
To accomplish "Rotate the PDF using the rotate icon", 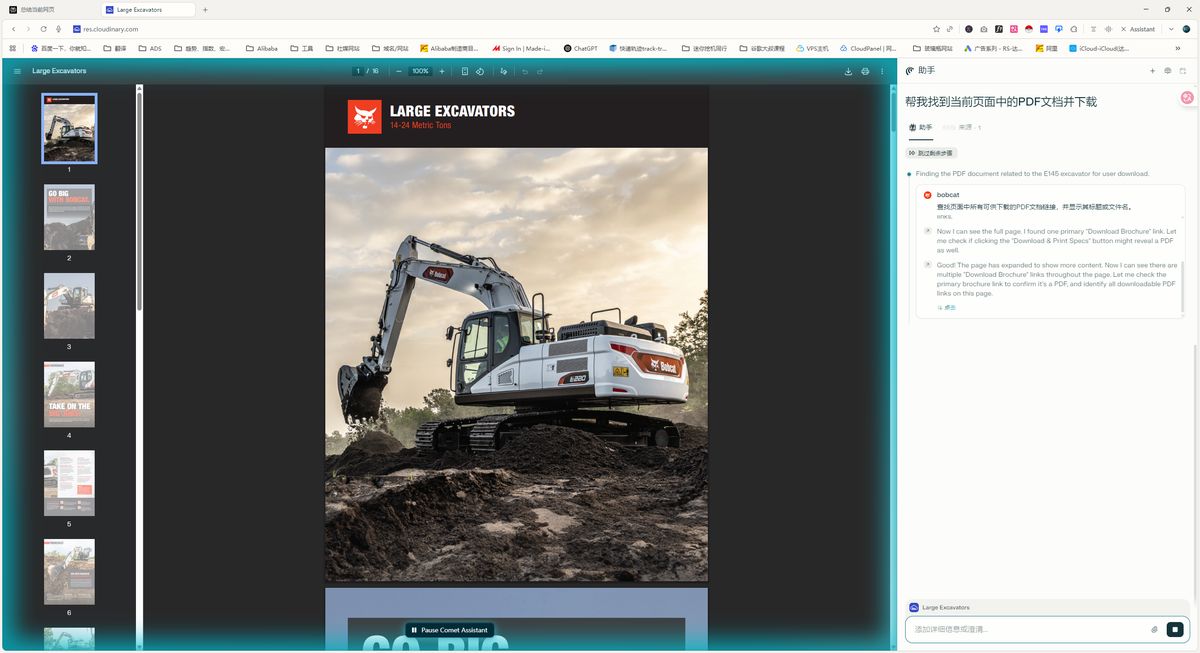I will tap(480, 71).
